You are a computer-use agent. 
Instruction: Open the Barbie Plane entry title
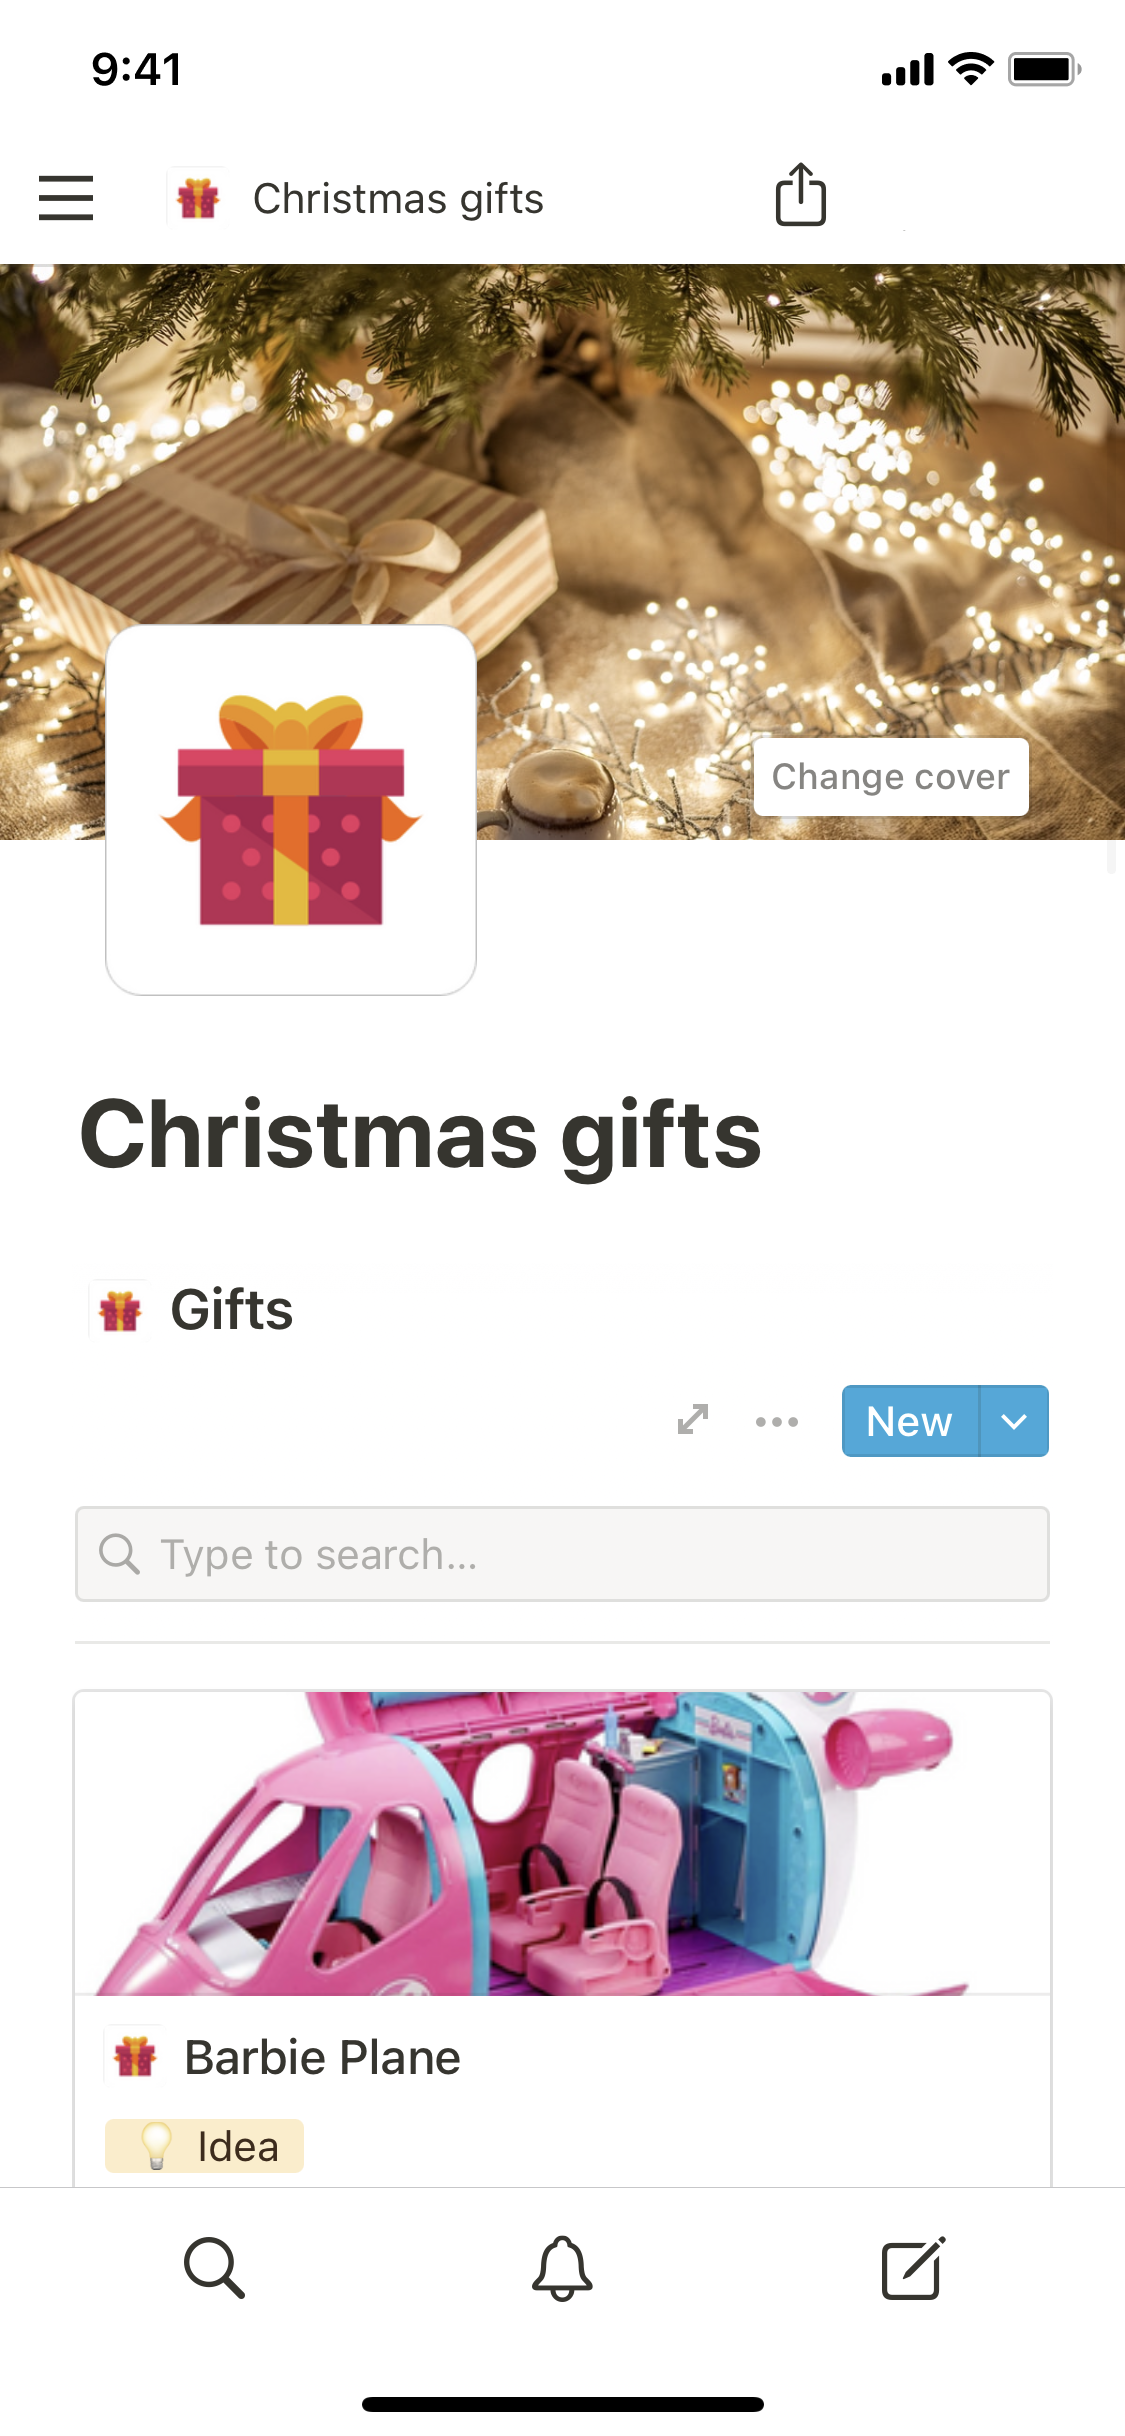coord(322,2058)
